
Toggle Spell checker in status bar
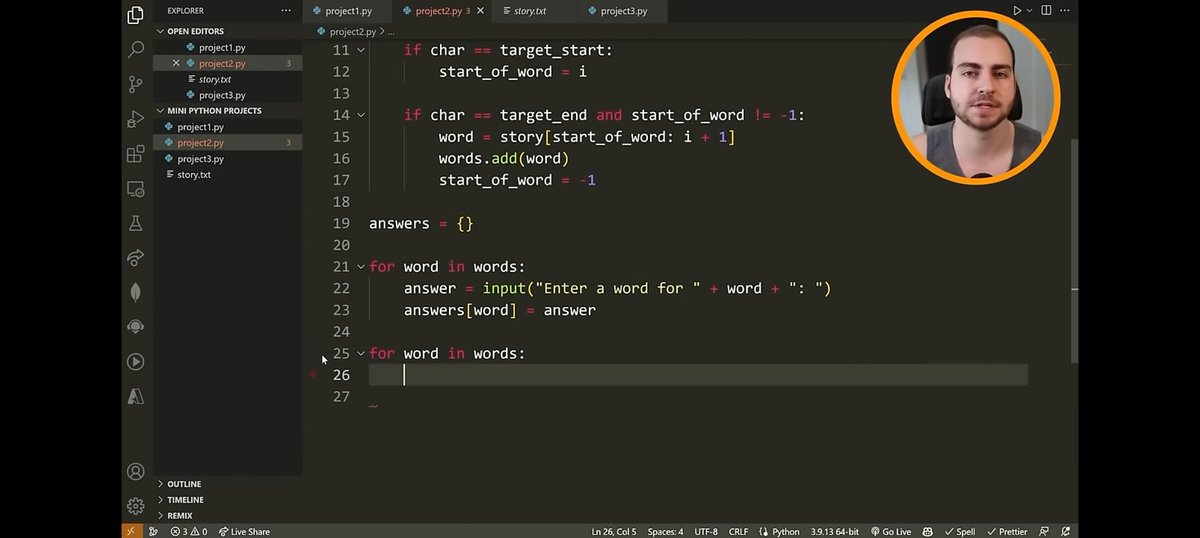click(x=958, y=531)
